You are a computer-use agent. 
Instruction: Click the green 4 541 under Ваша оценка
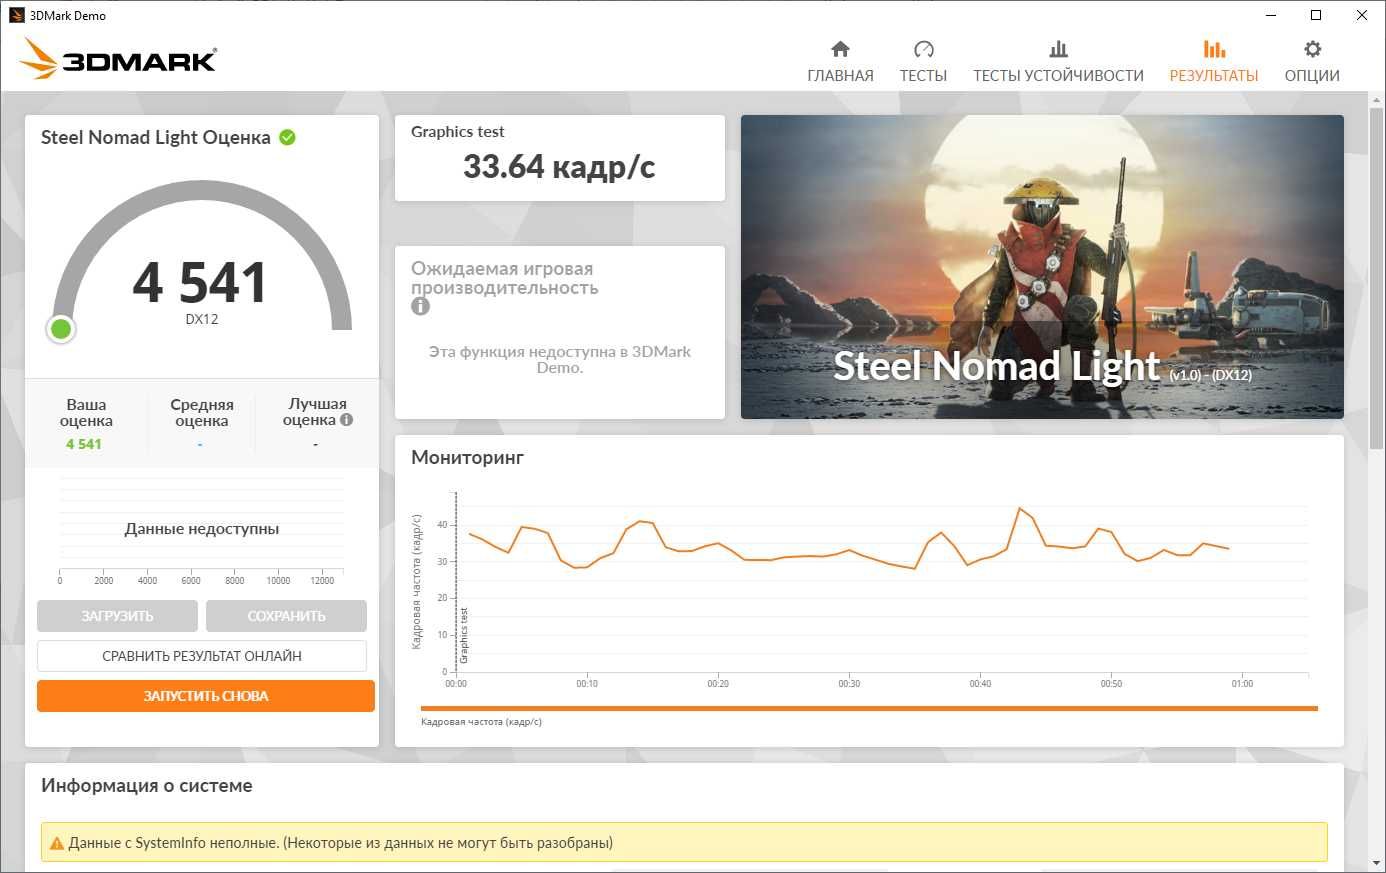point(84,444)
